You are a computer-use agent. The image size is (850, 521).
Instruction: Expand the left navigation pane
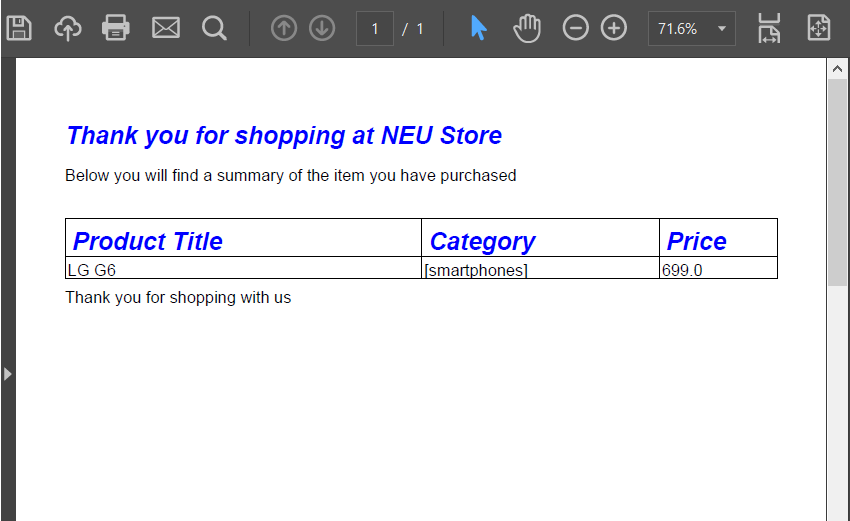coord(8,373)
